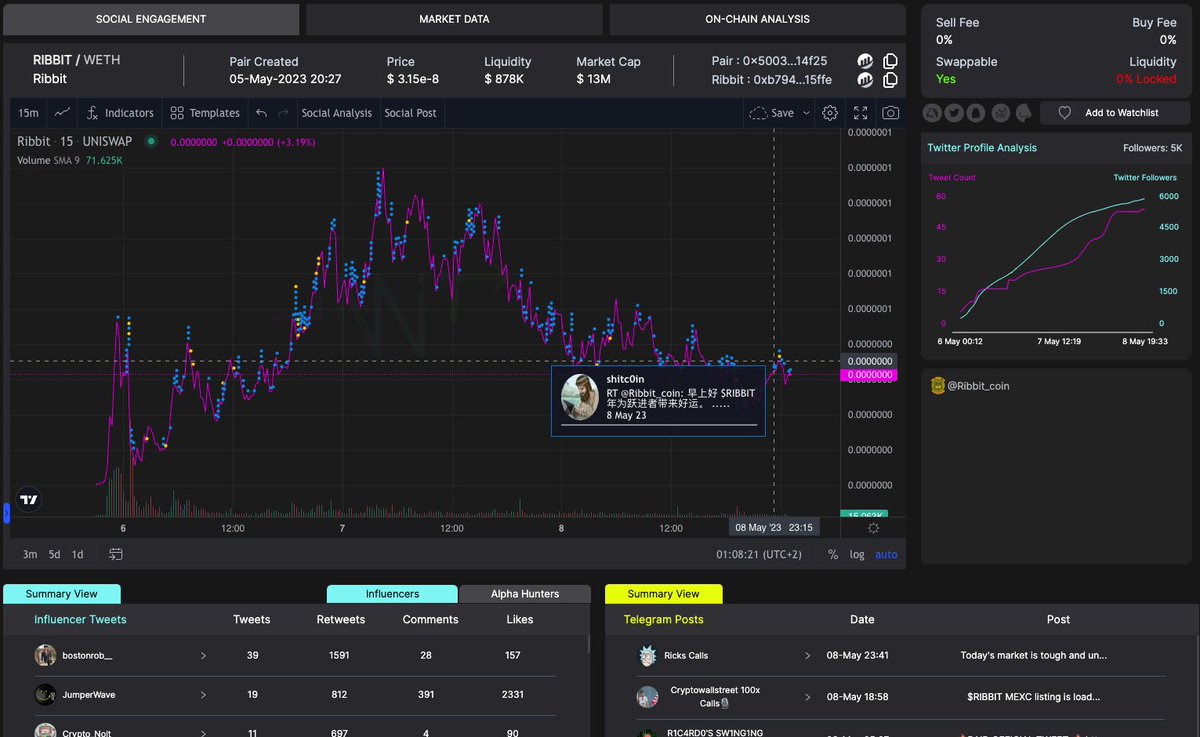Click Social Analysis toolbar button
1200x737 pixels.
point(337,113)
